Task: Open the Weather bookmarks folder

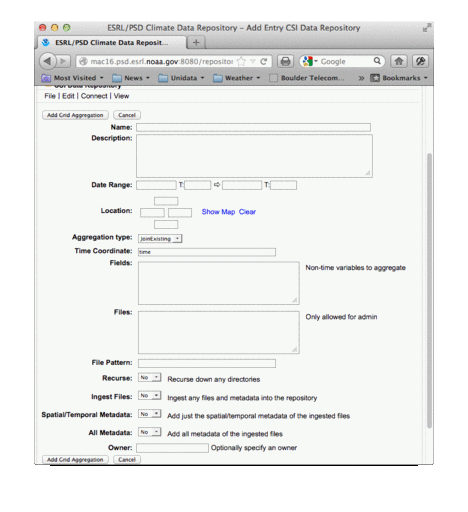Action: [x=236, y=78]
